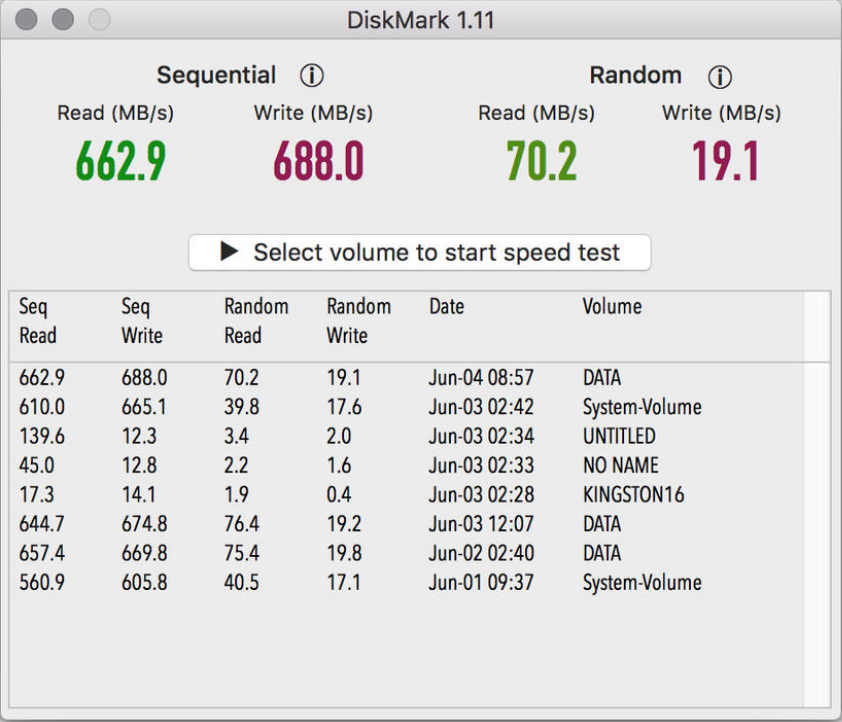Select the UNTITLED volume result row

pos(400,436)
